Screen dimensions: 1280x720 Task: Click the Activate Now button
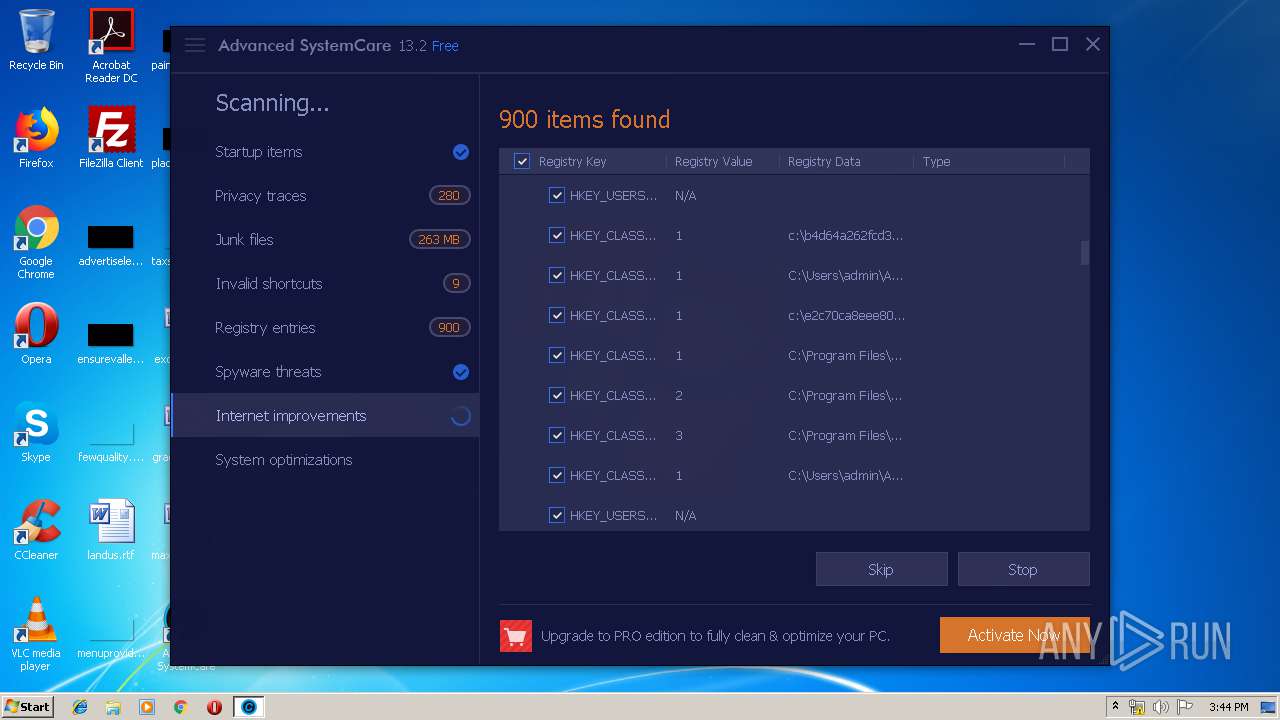[x=1014, y=635]
